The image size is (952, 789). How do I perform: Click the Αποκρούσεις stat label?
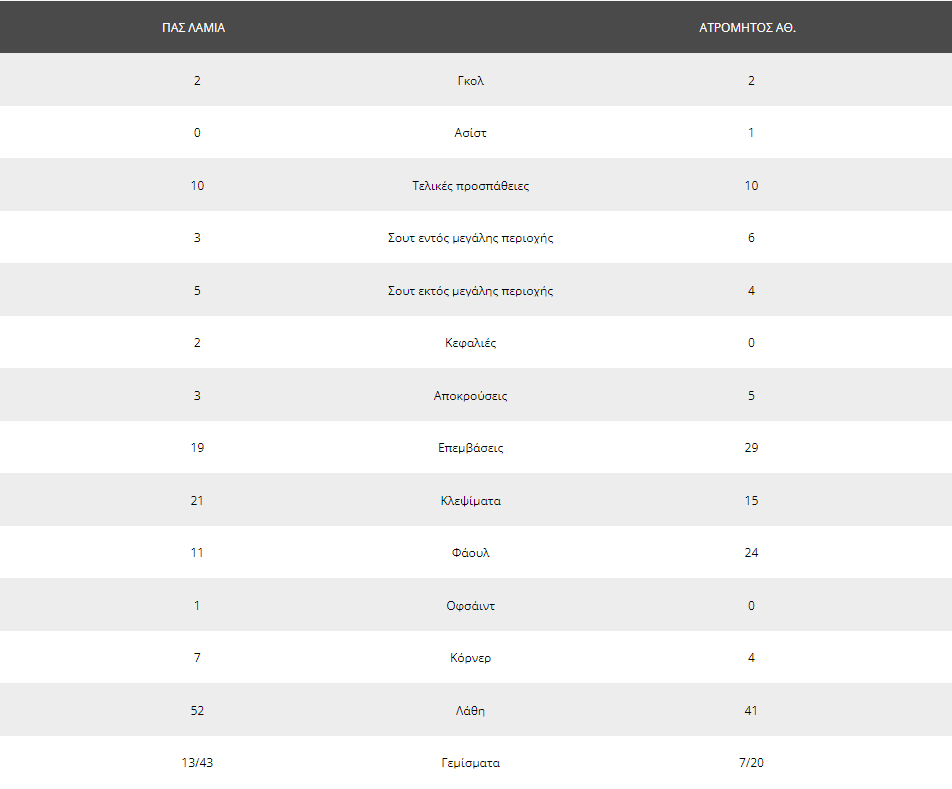pos(471,396)
